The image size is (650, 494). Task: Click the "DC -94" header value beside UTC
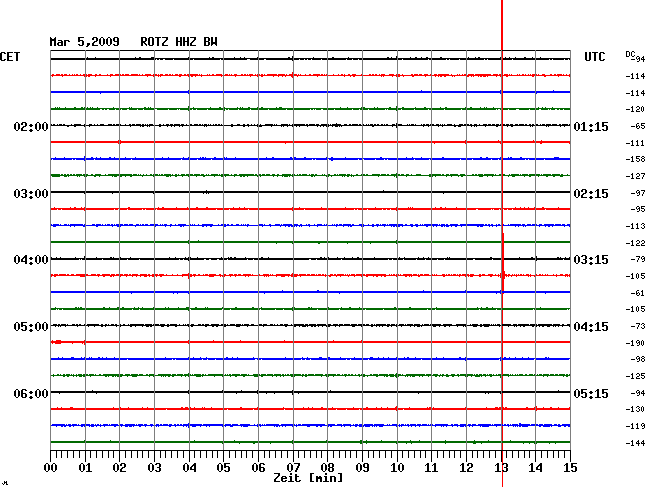click(635, 56)
